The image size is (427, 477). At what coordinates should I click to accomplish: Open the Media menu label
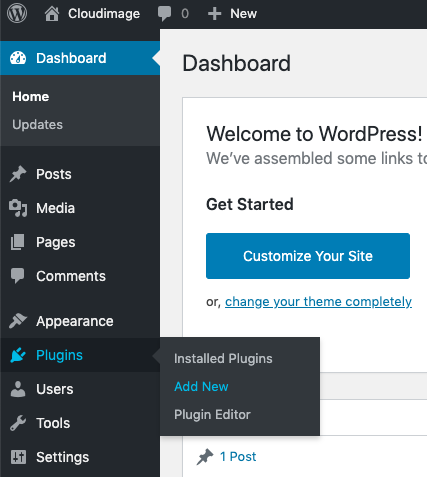coord(56,208)
